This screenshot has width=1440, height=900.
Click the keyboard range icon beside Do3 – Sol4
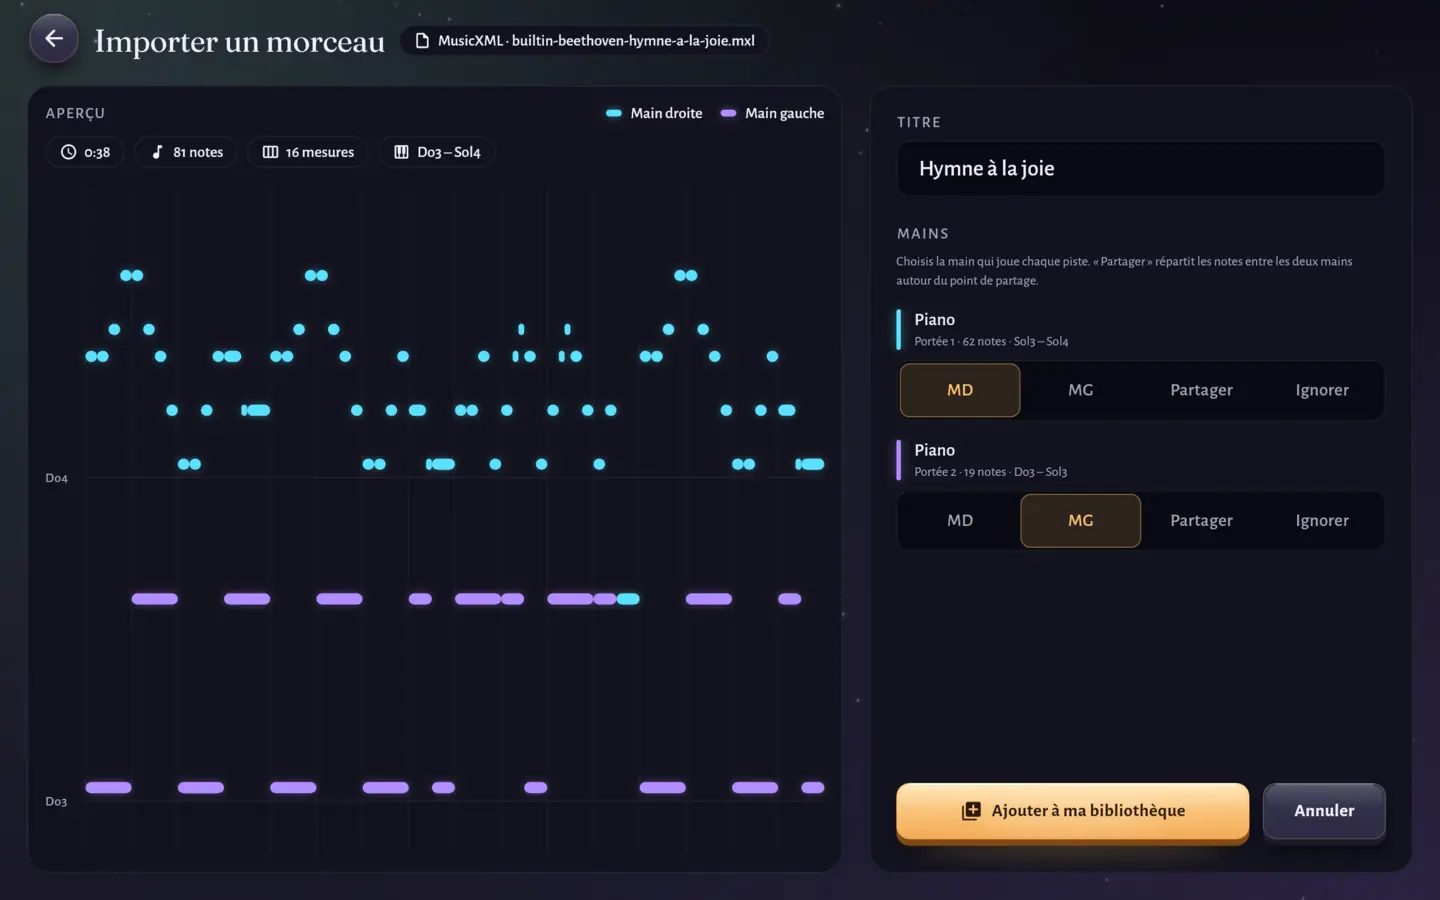(x=401, y=152)
